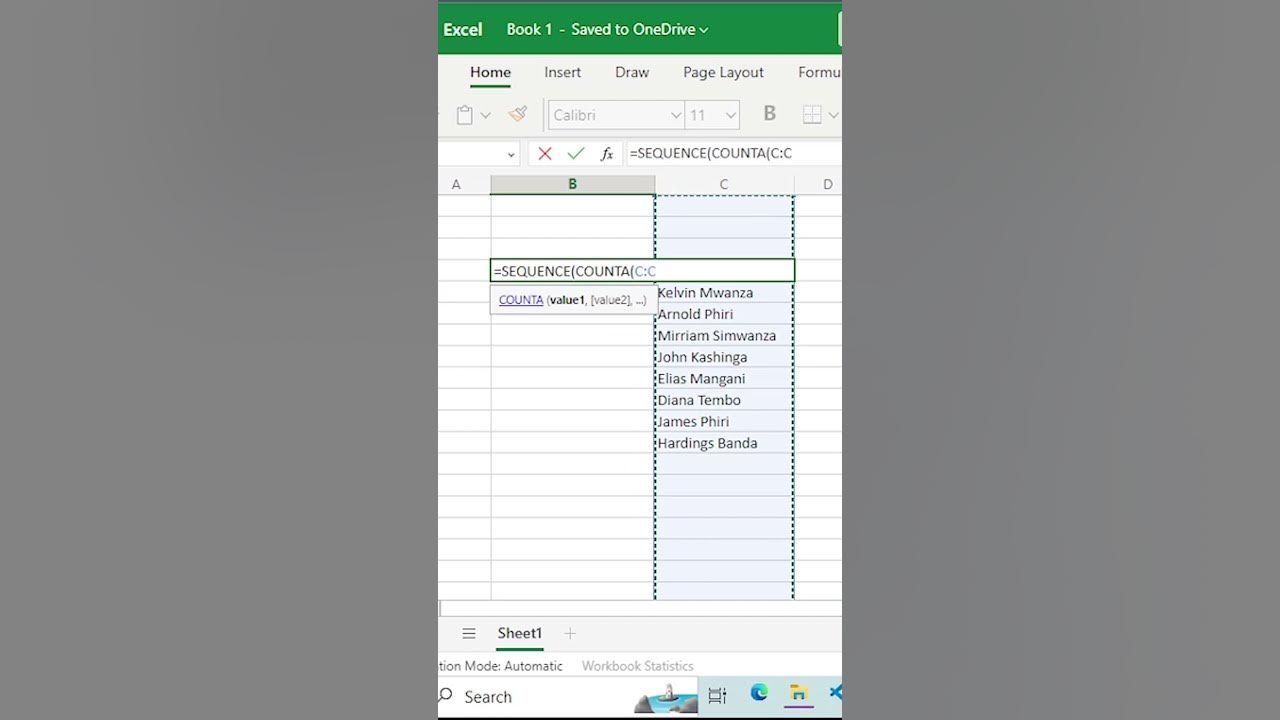Click the Excel app name
1280x720 pixels.
tap(462, 29)
